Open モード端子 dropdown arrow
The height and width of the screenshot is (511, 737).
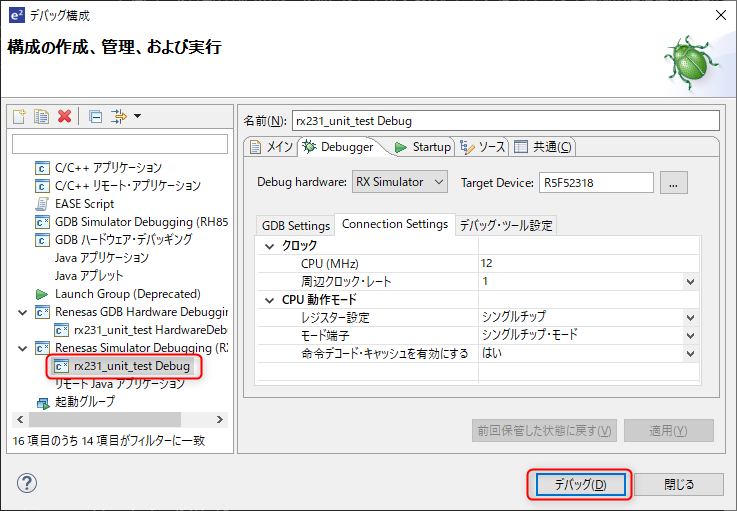click(x=690, y=336)
